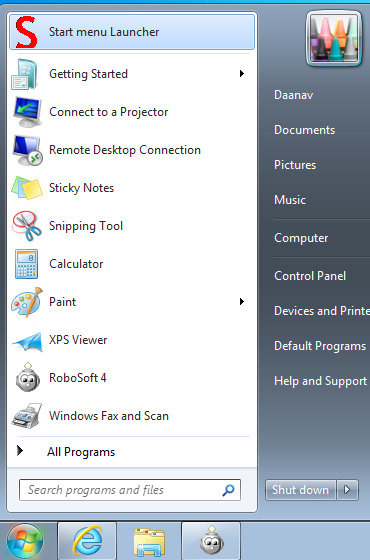Viewport: 370px width, 560px height.
Task: Open Internet Explorer from the taskbar
Action: (x=87, y=541)
